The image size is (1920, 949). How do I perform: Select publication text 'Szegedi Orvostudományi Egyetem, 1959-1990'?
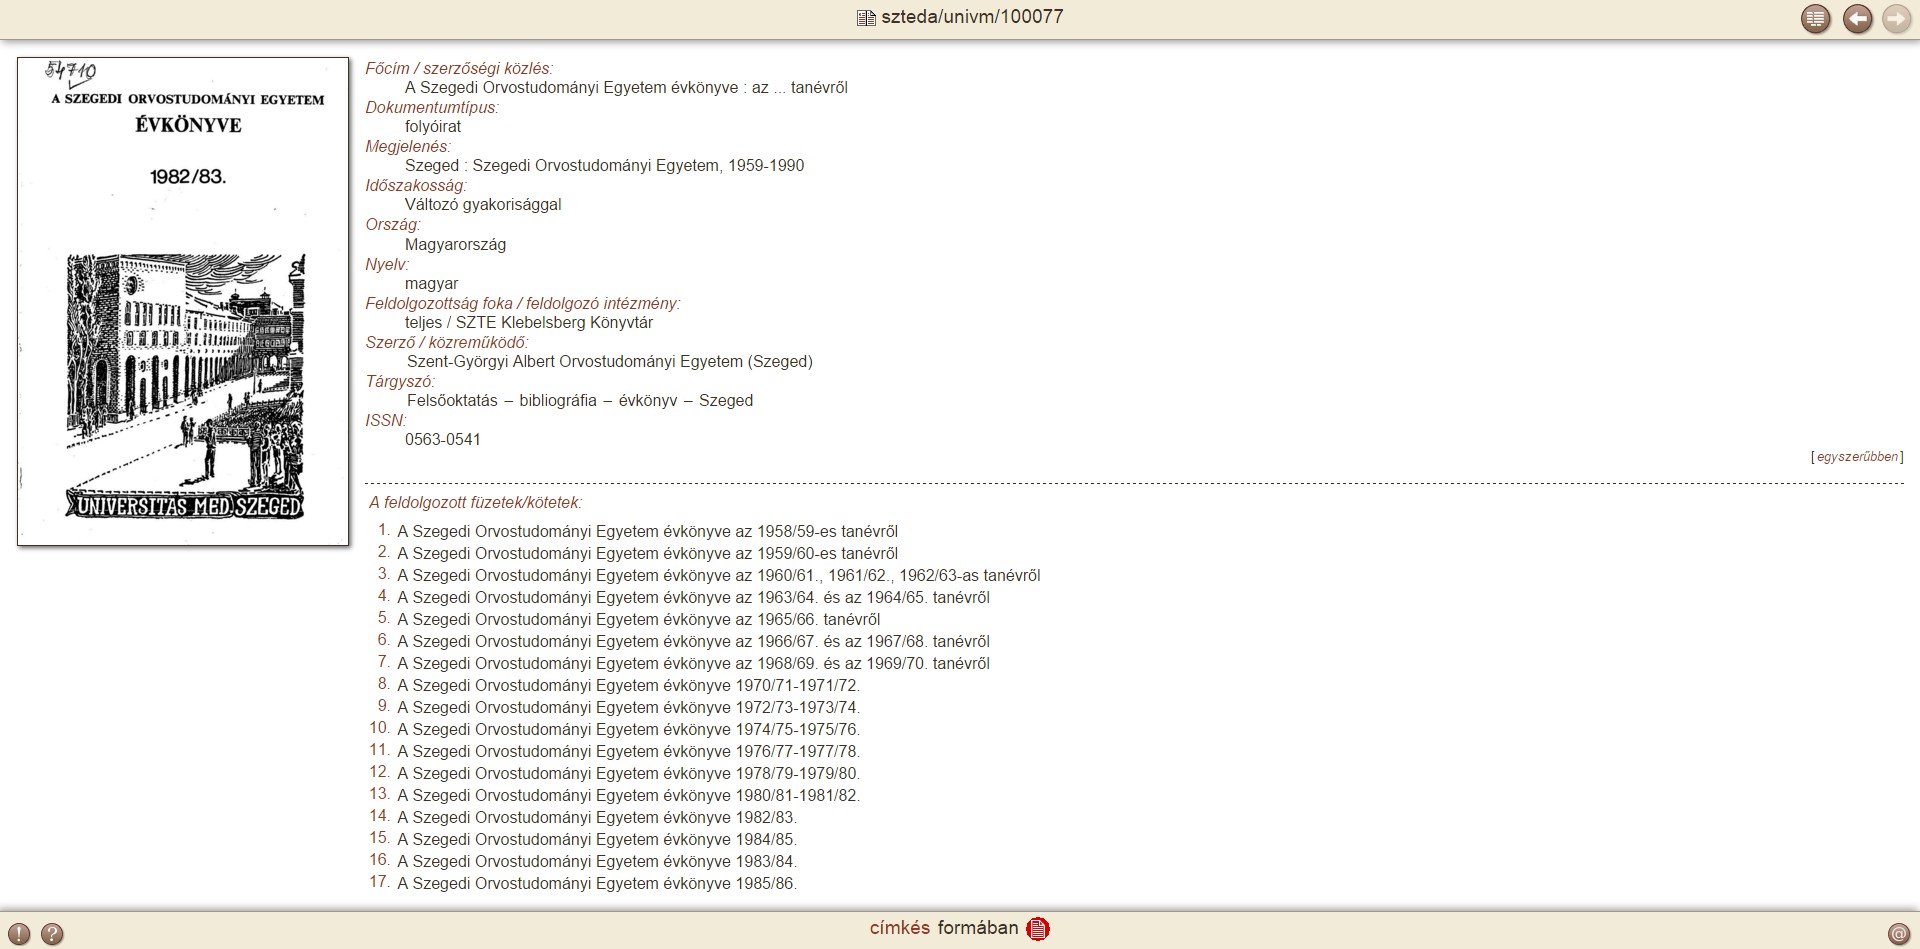[x=638, y=166]
